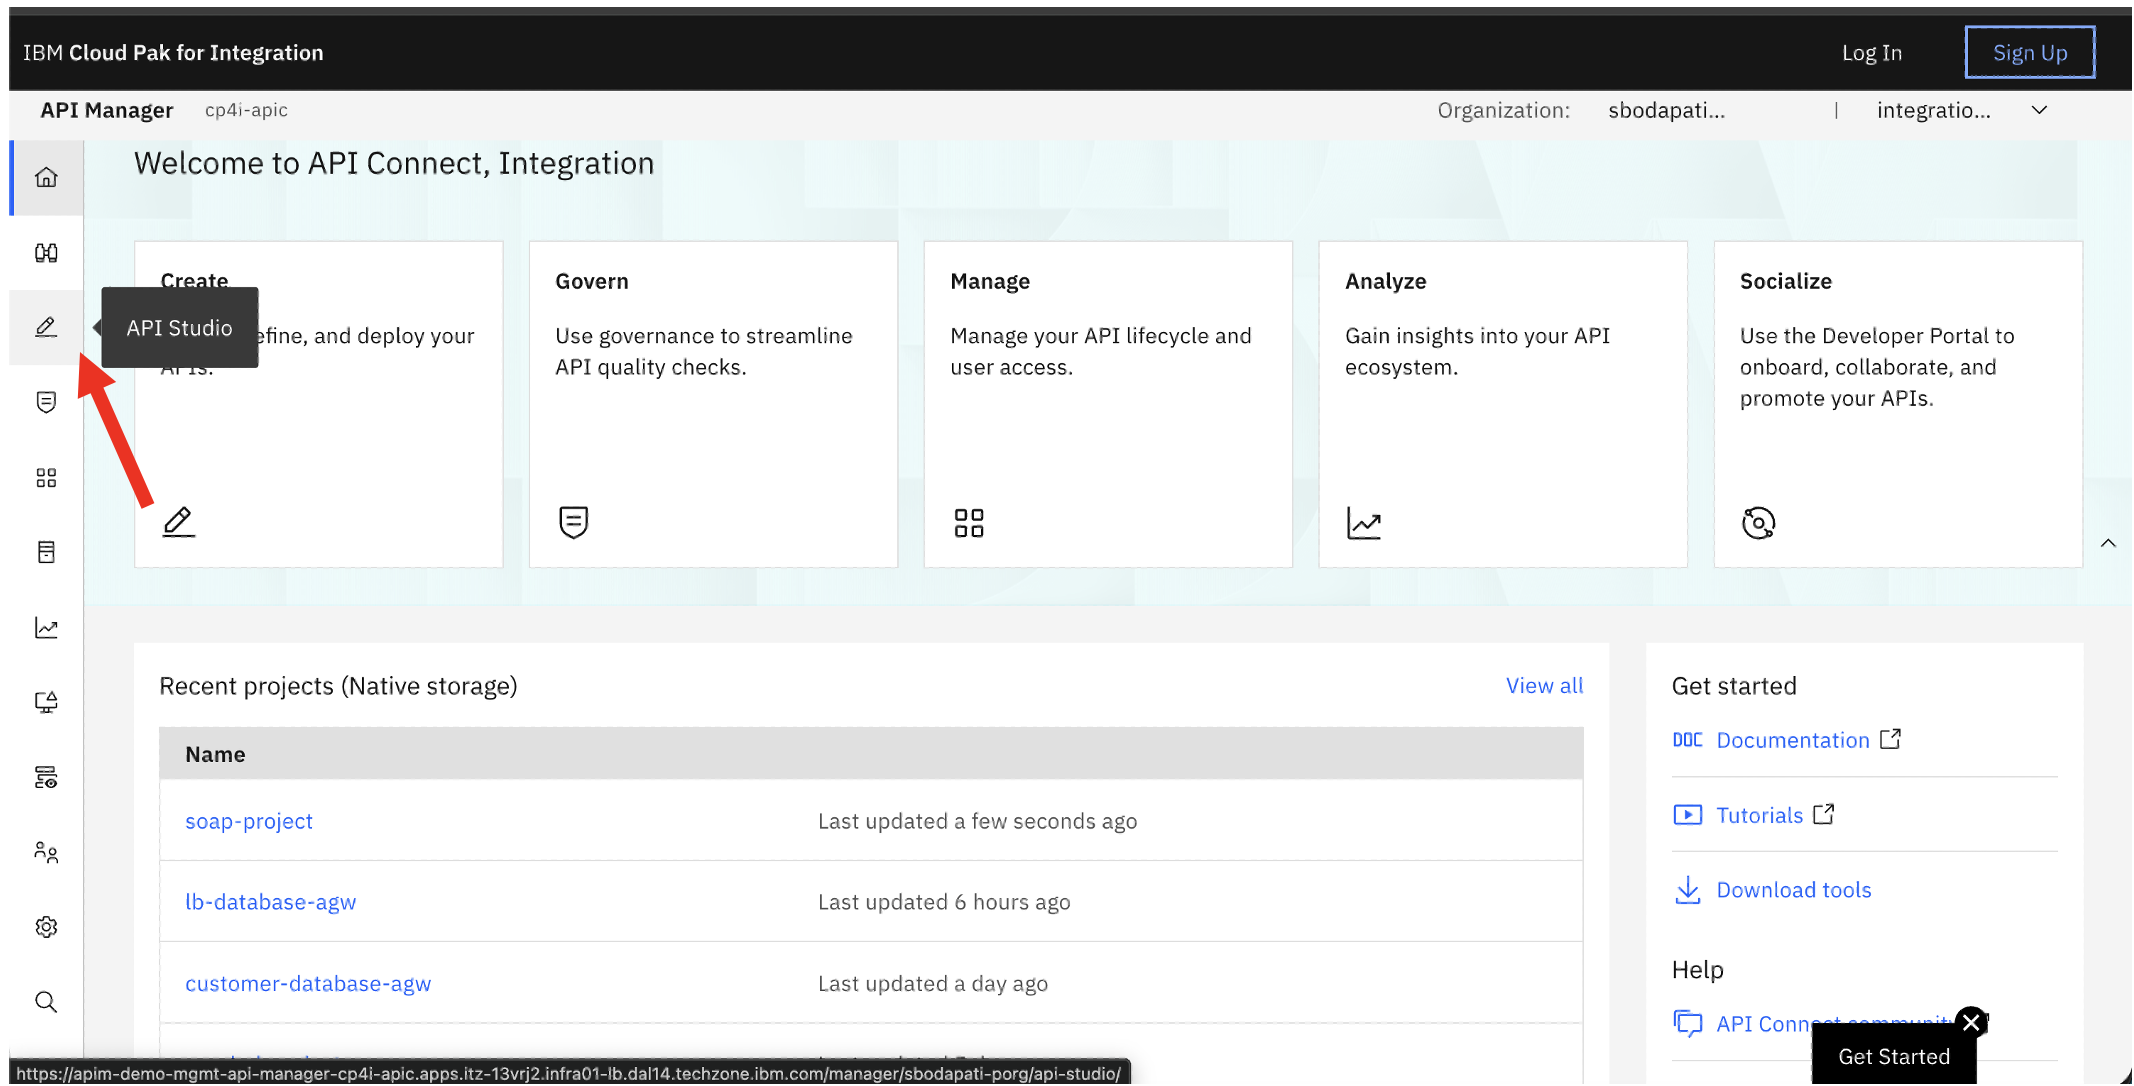Image resolution: width=2134 pixels, height=1086 pixels.
Task: Open API Studio pencil icon in sidebar
Action: tap(46, 327)
